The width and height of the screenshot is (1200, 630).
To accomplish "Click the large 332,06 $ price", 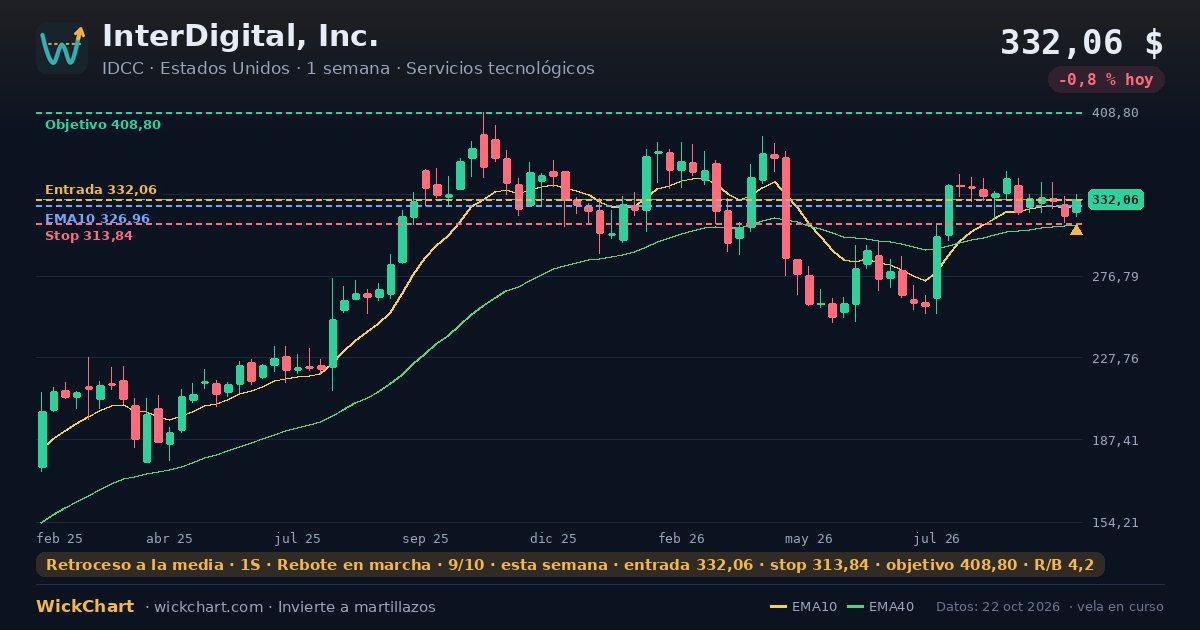I will (1082, 42).
